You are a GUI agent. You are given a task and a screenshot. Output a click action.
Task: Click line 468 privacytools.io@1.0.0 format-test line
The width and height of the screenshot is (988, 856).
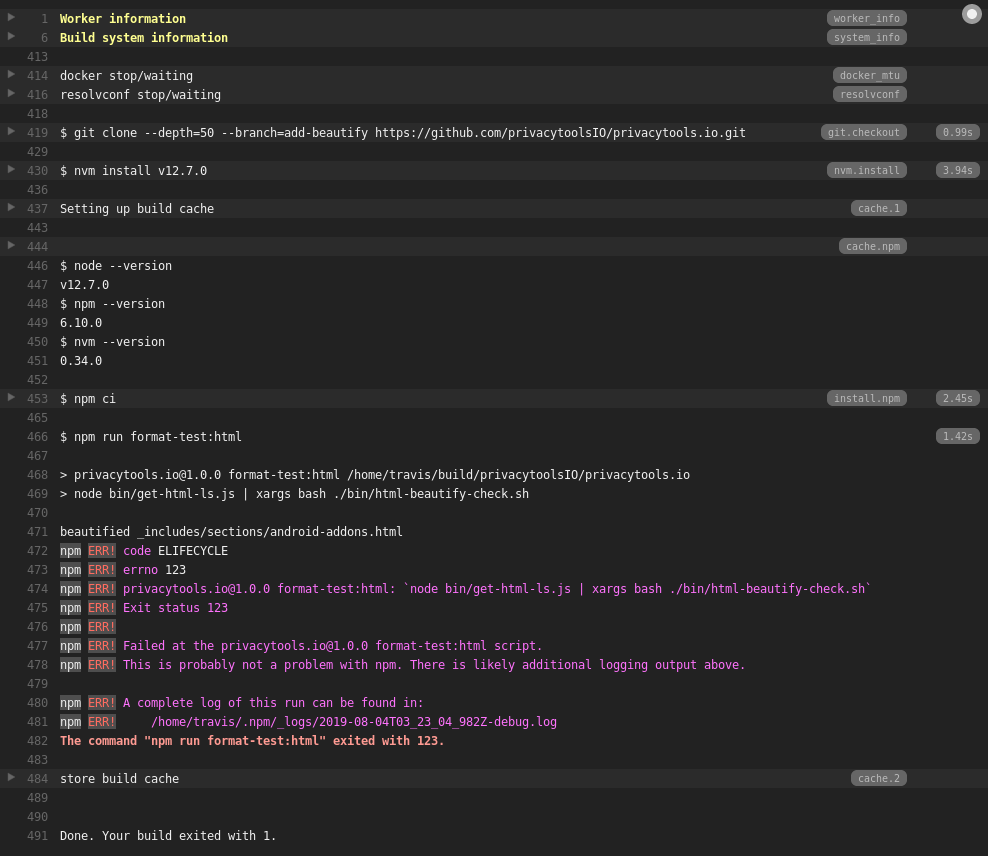375,475
